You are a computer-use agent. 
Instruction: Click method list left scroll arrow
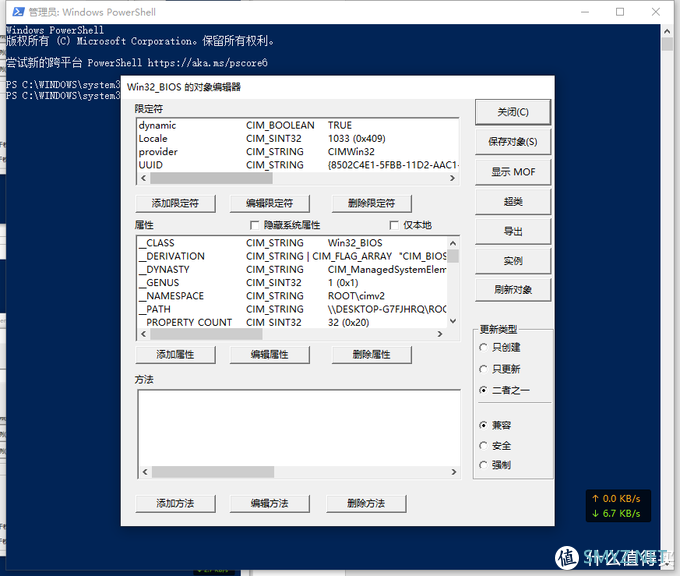click(x=145, y=472)
